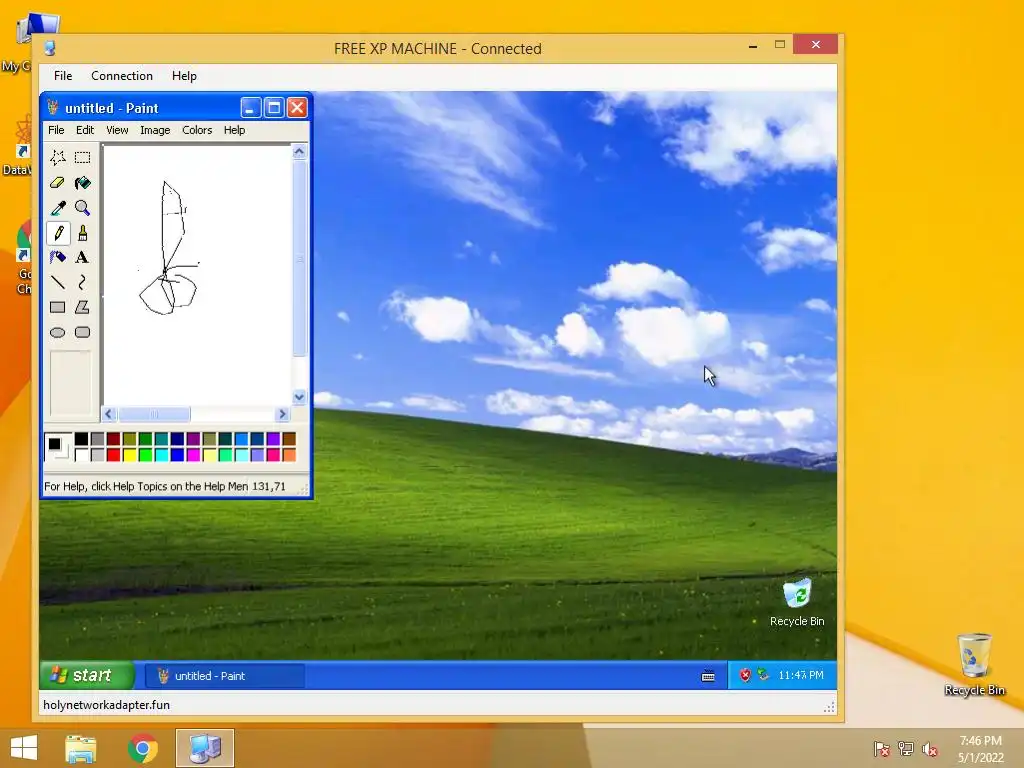This screenshot has height=768, width=1024.
Task: Open the Paint File menu
Action: [56, 130]
